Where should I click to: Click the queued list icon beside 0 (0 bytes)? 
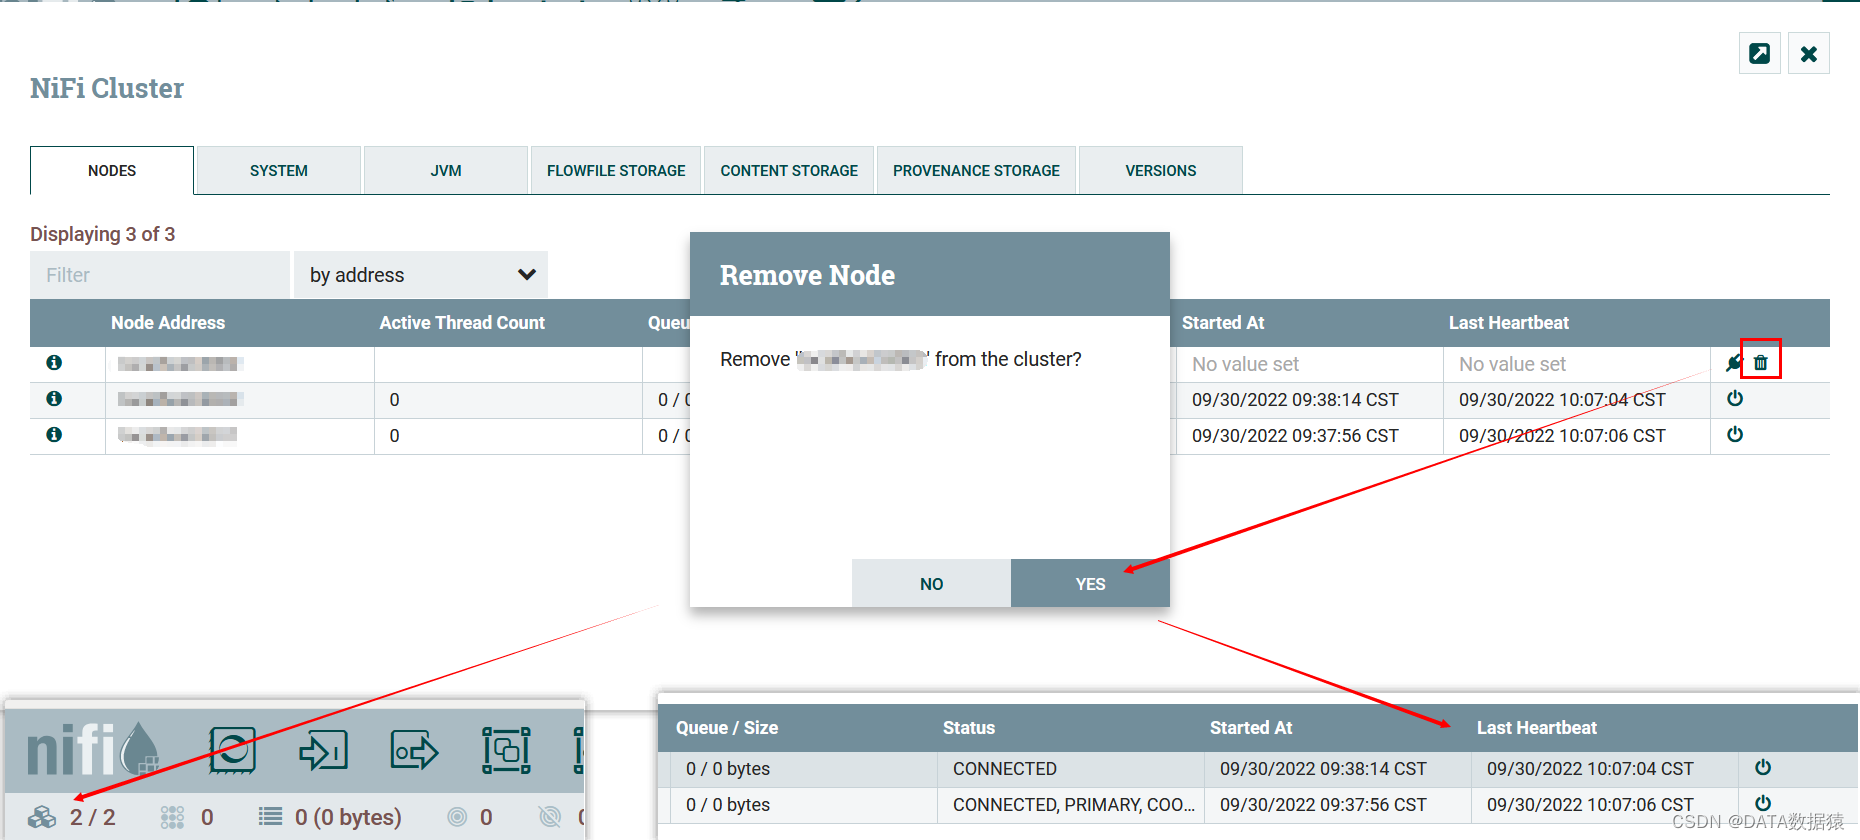point(270,817)
